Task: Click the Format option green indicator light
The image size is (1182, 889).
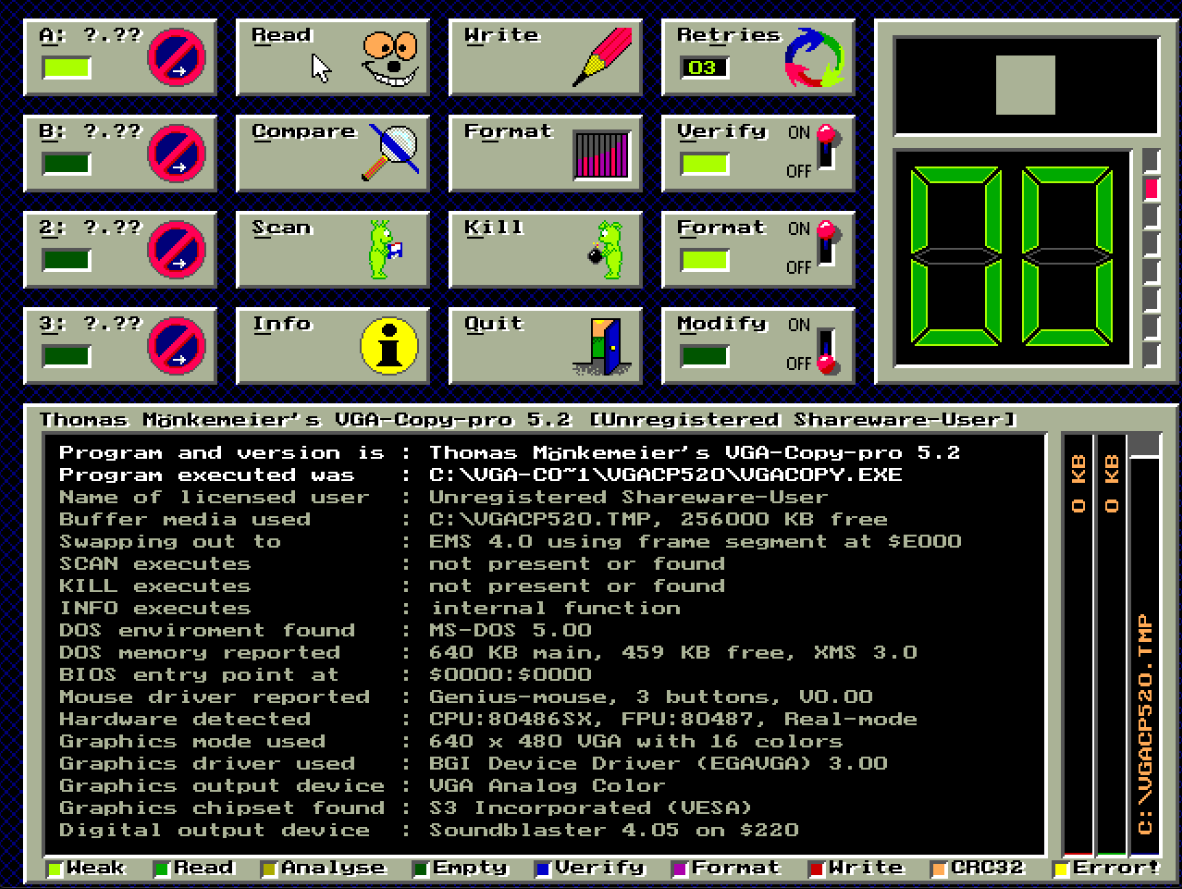Action: (x=705, y=261)
